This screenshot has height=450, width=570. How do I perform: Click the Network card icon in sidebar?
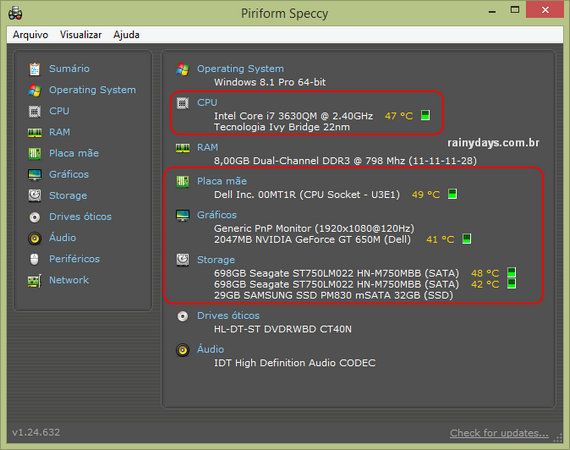pyautogui.click(x=35, y=280)
